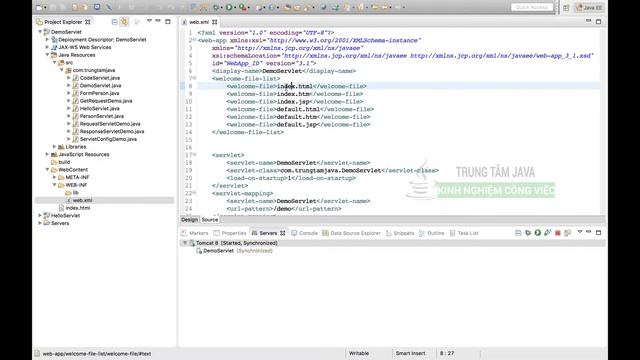Collapse the com.trungtamjava package
This screenshot has width=640, height=360.
(62, 70)
